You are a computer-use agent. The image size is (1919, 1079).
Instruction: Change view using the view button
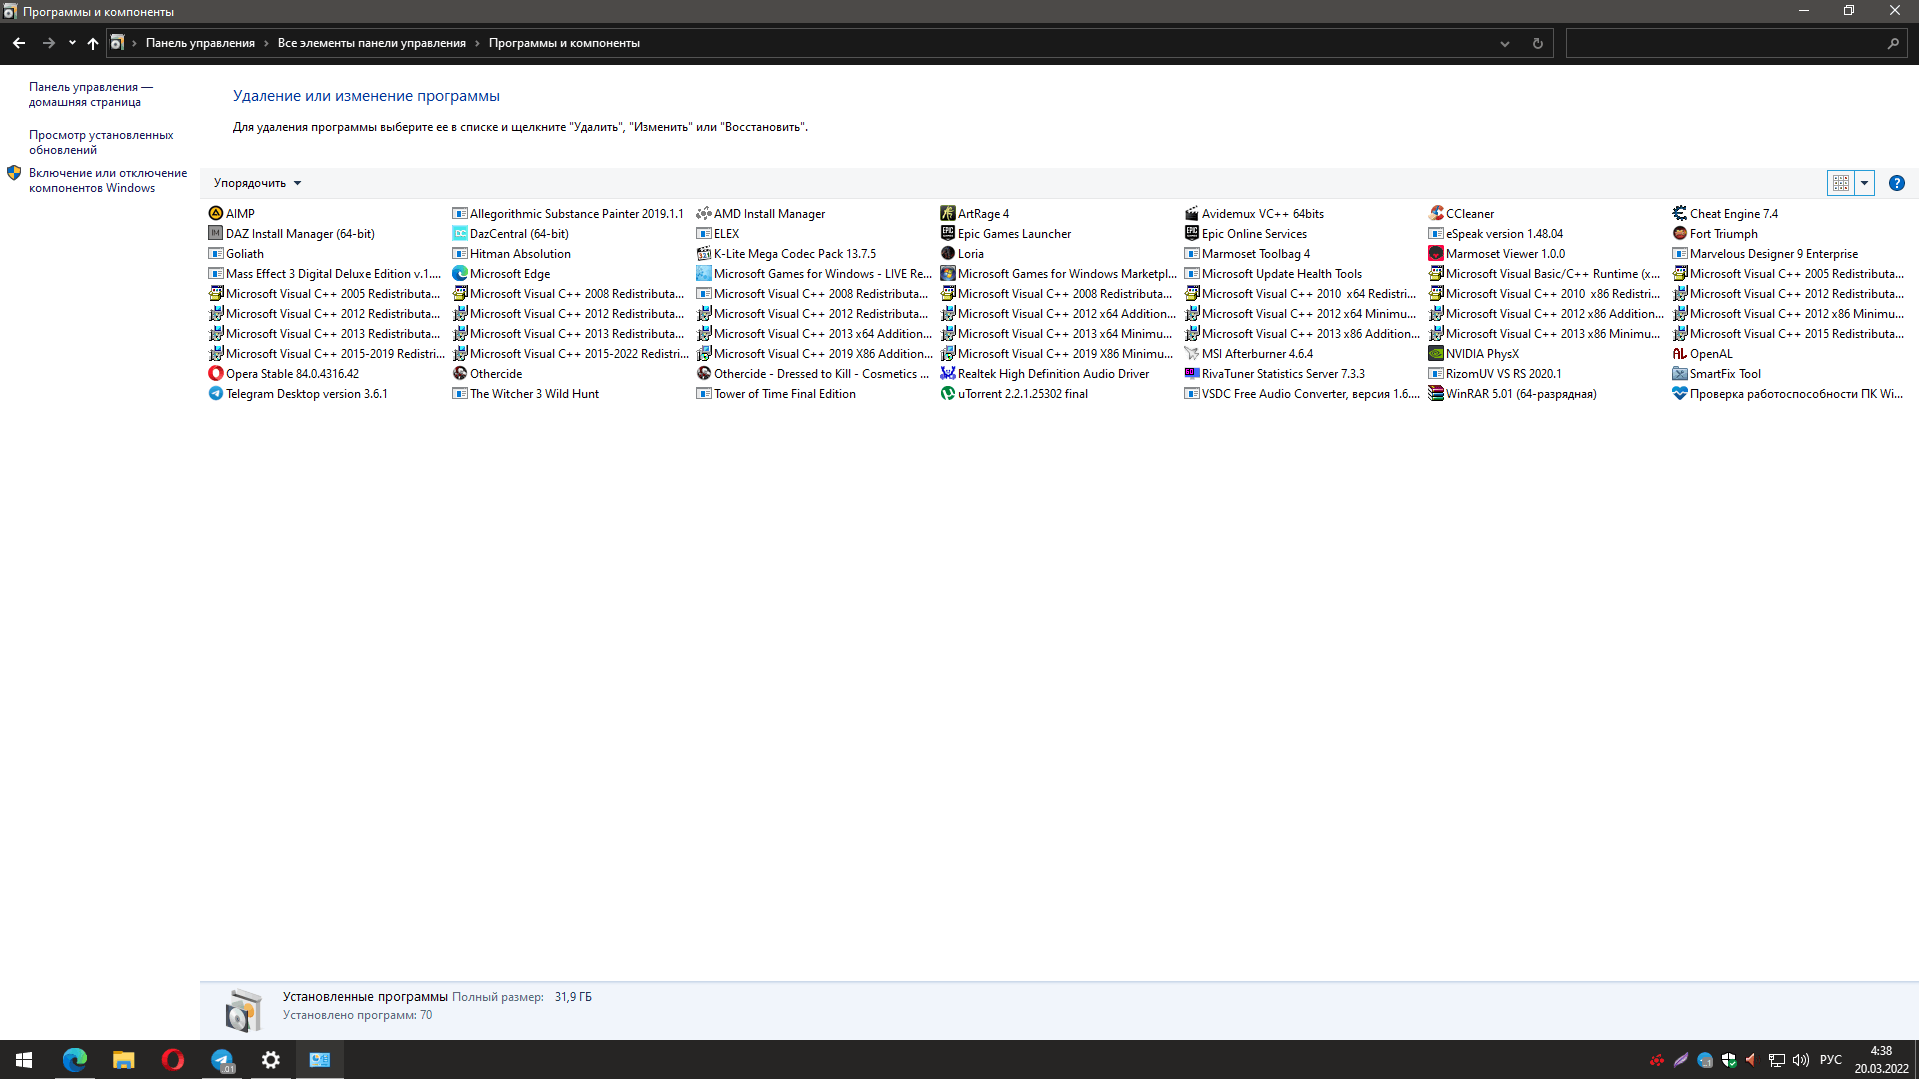1840,183
